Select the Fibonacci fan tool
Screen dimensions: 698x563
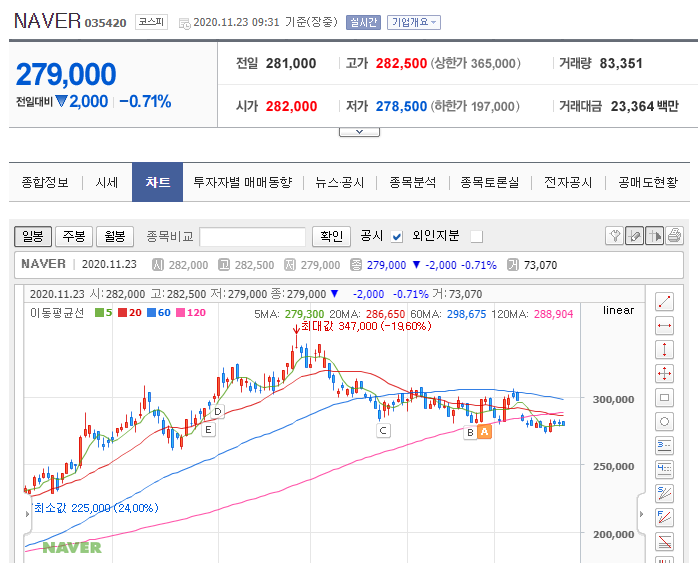(664, 517)
